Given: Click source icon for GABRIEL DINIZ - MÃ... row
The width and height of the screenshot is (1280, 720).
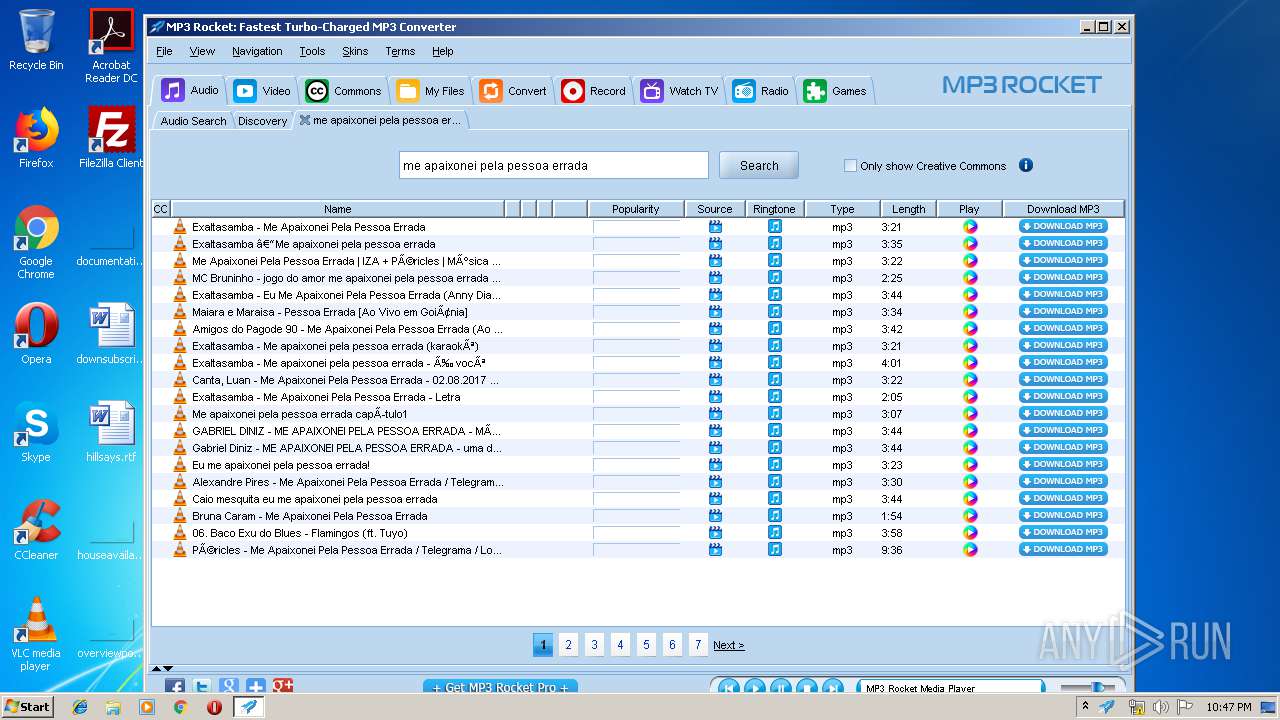Looking at the screenshot, I should pyautogui.click(x=715, y=431).
